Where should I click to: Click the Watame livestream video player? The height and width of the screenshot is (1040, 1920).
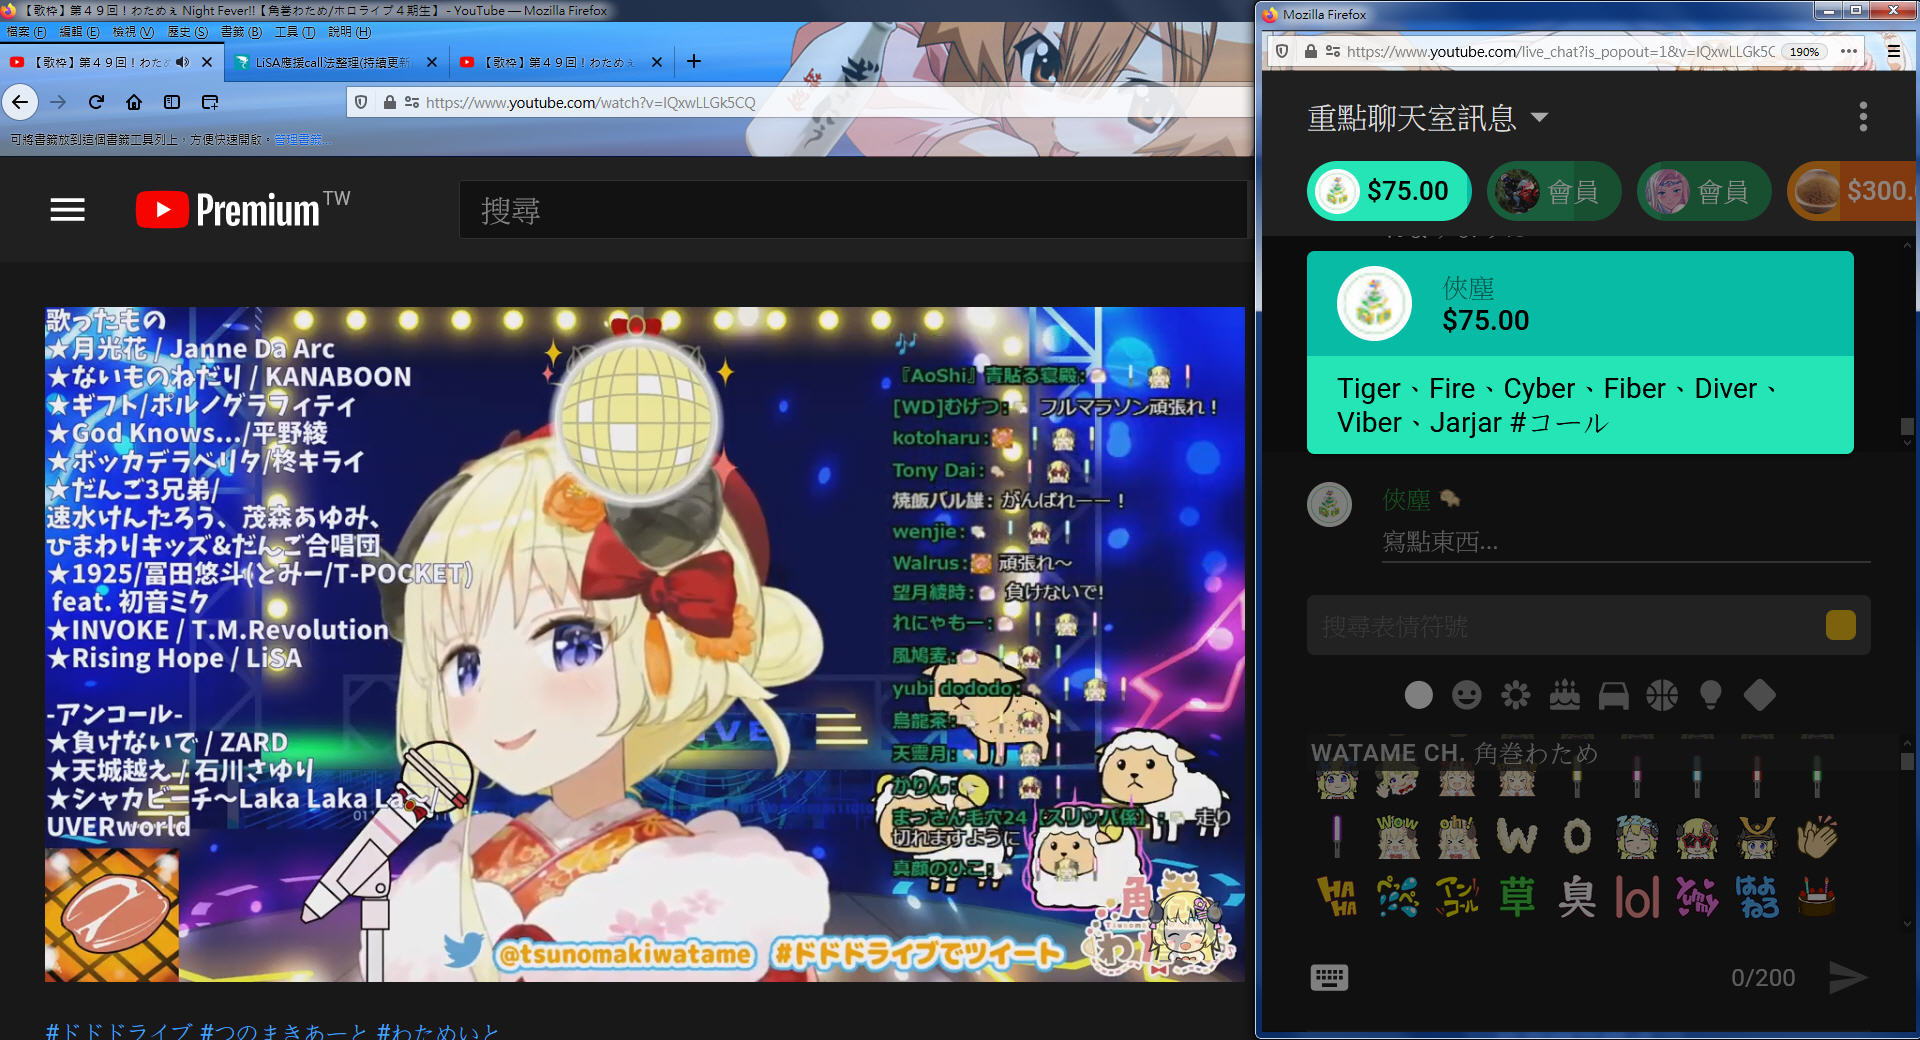pos(645,644)
